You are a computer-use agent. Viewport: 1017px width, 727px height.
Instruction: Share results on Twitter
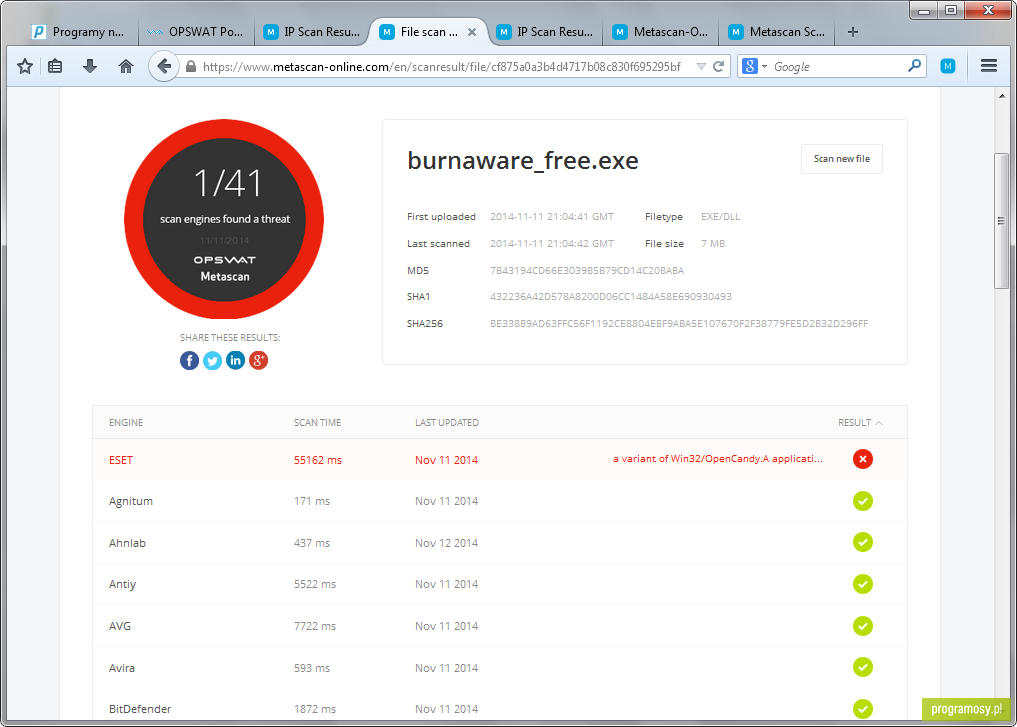pyautogui.click(x=212, y=361)
